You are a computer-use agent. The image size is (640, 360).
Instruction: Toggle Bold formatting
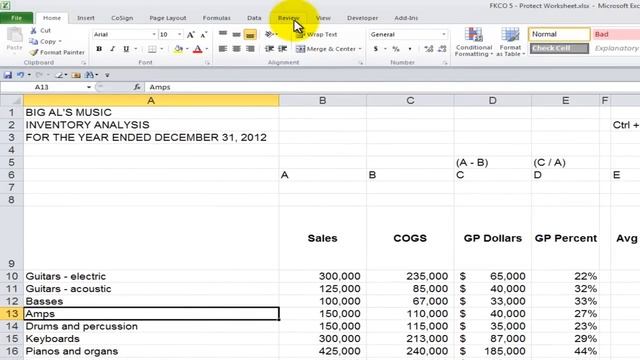pos(99,49)
